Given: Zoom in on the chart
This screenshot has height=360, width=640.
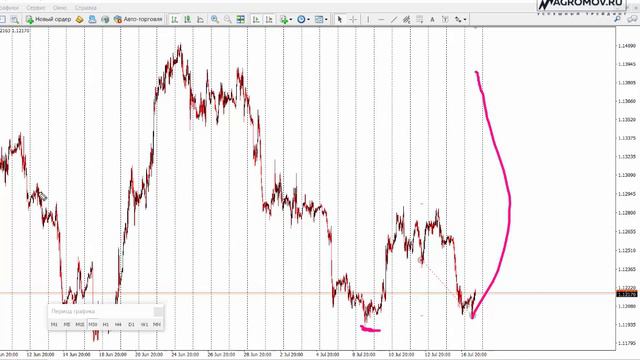Looking at the screenshot, I should click(x=215, y=19).
